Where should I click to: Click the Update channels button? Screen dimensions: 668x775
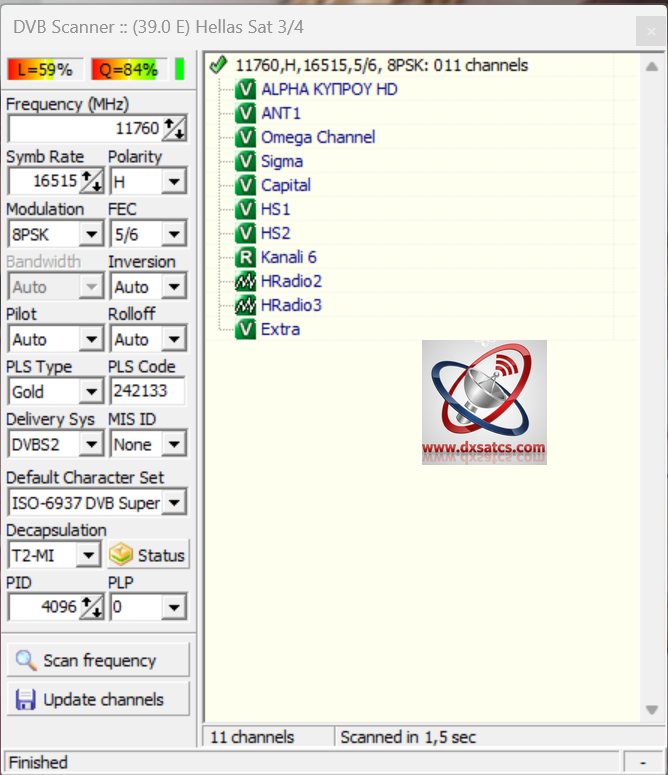pos(98,700)
